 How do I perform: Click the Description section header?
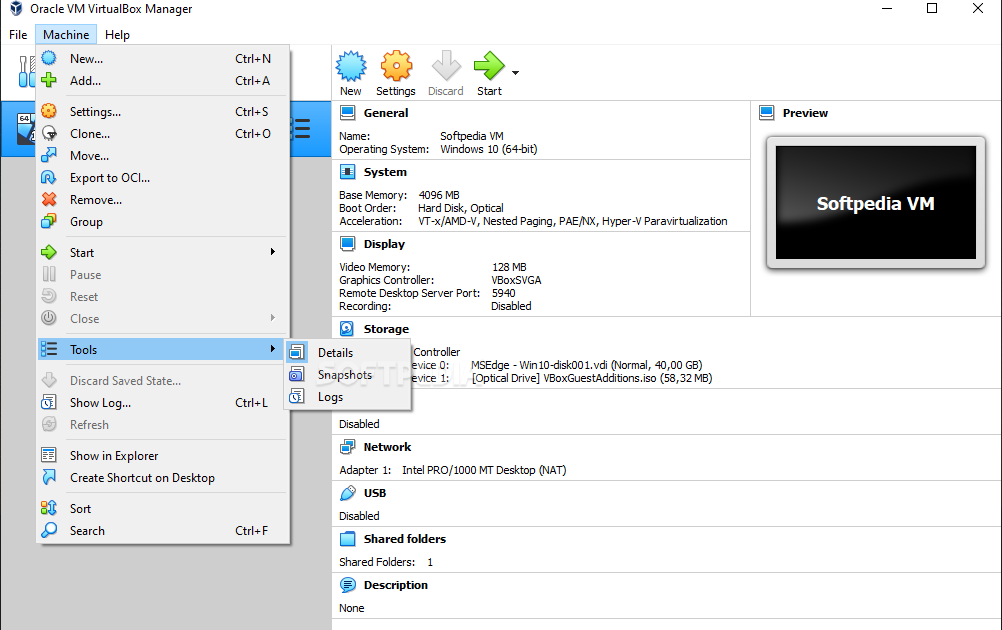coord(396,585)
